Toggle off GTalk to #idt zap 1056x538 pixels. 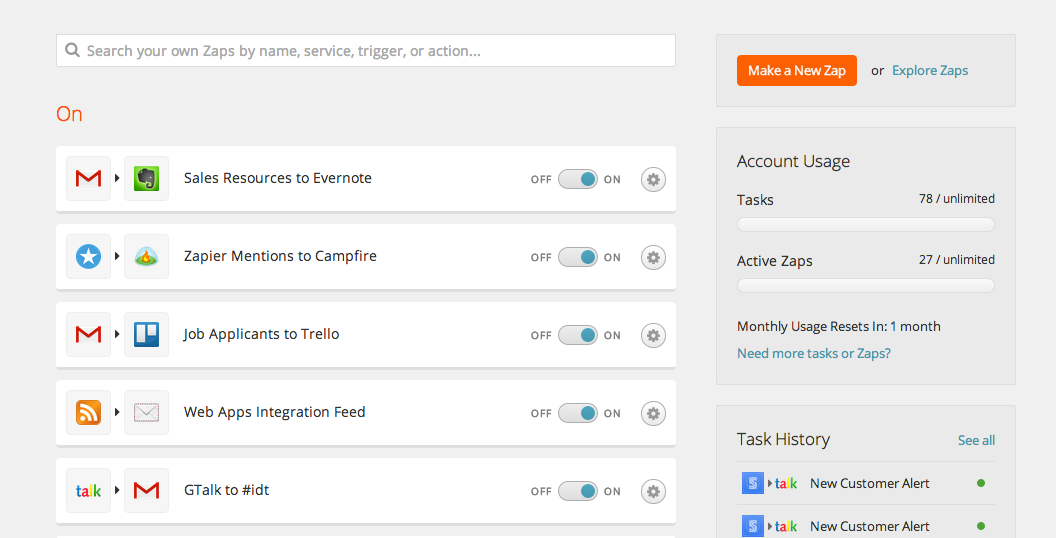point(578,492)
